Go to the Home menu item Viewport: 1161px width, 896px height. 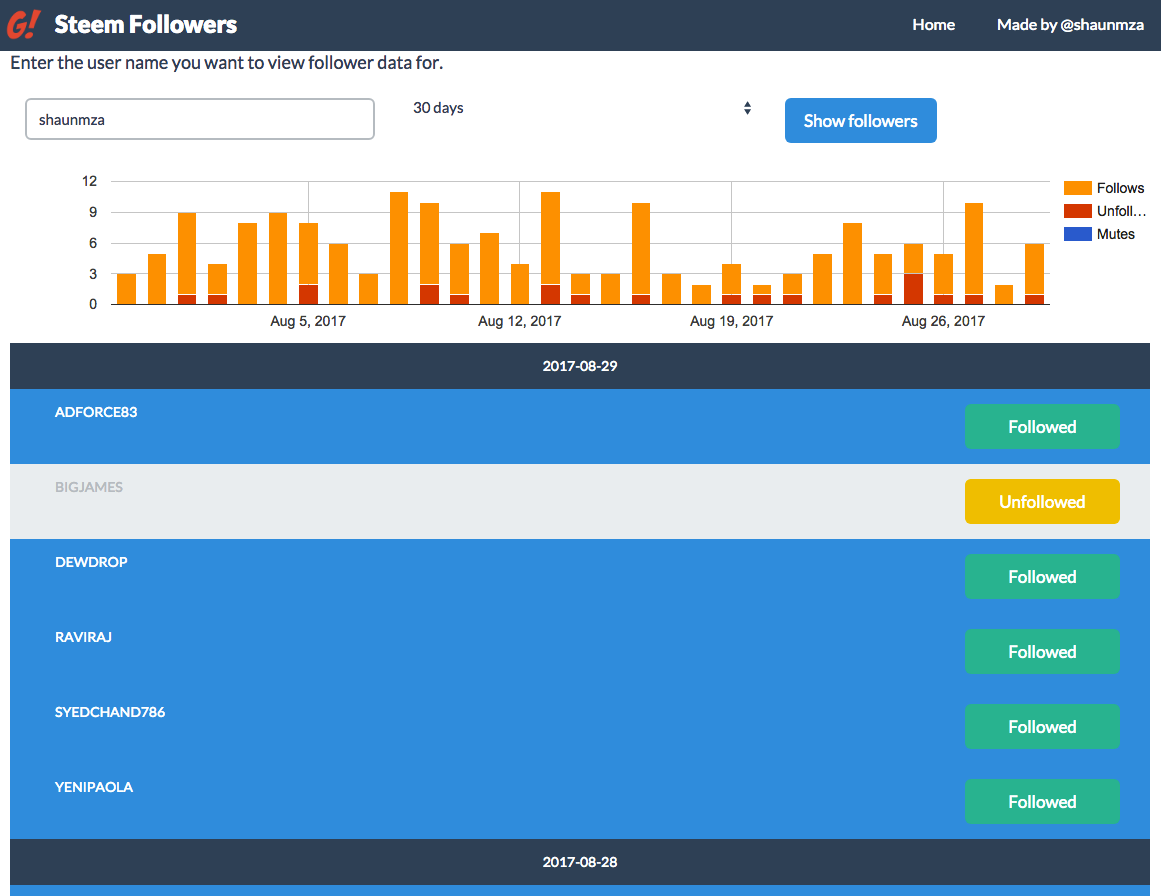click(x=933, y=24)
